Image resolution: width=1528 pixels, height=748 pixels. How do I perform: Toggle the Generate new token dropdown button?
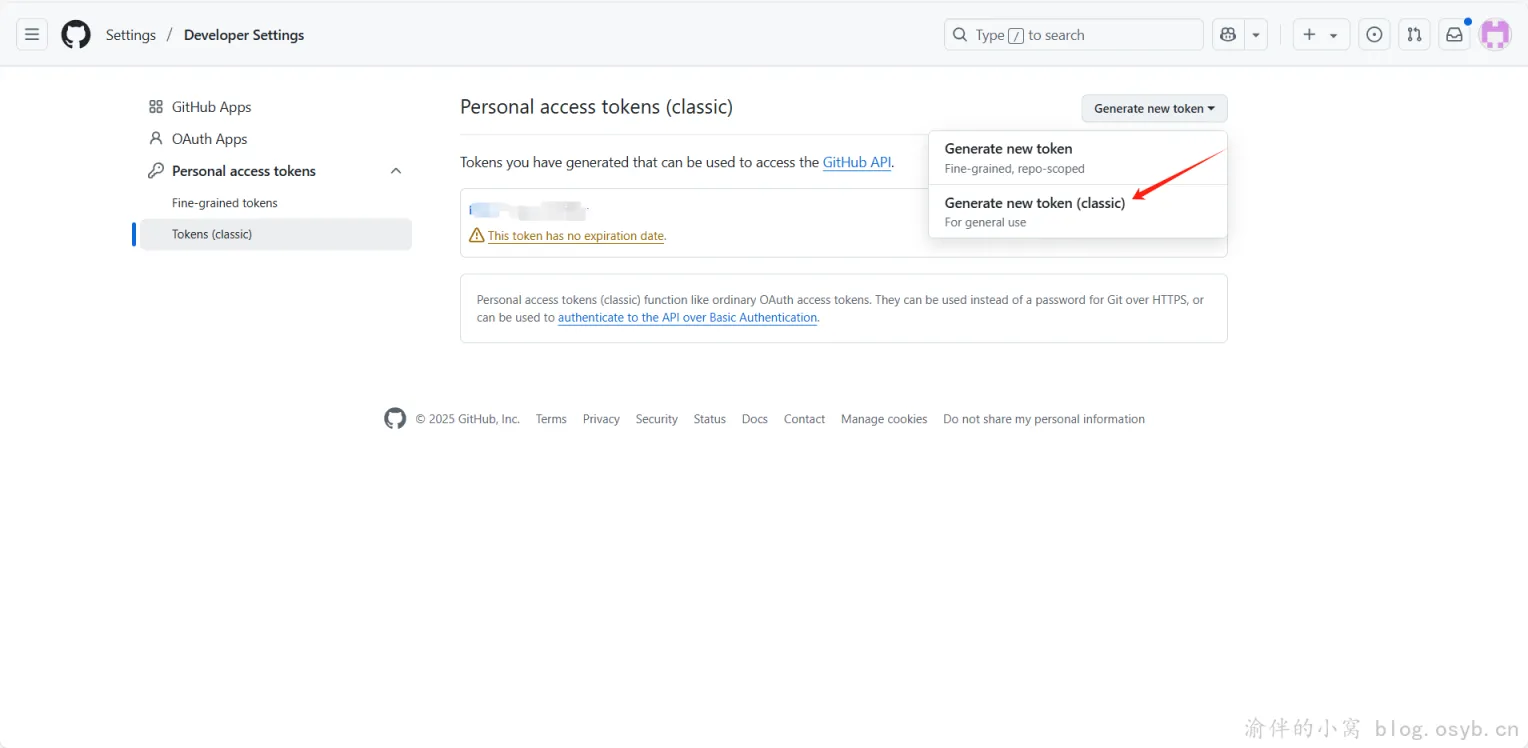(1154, 109)
